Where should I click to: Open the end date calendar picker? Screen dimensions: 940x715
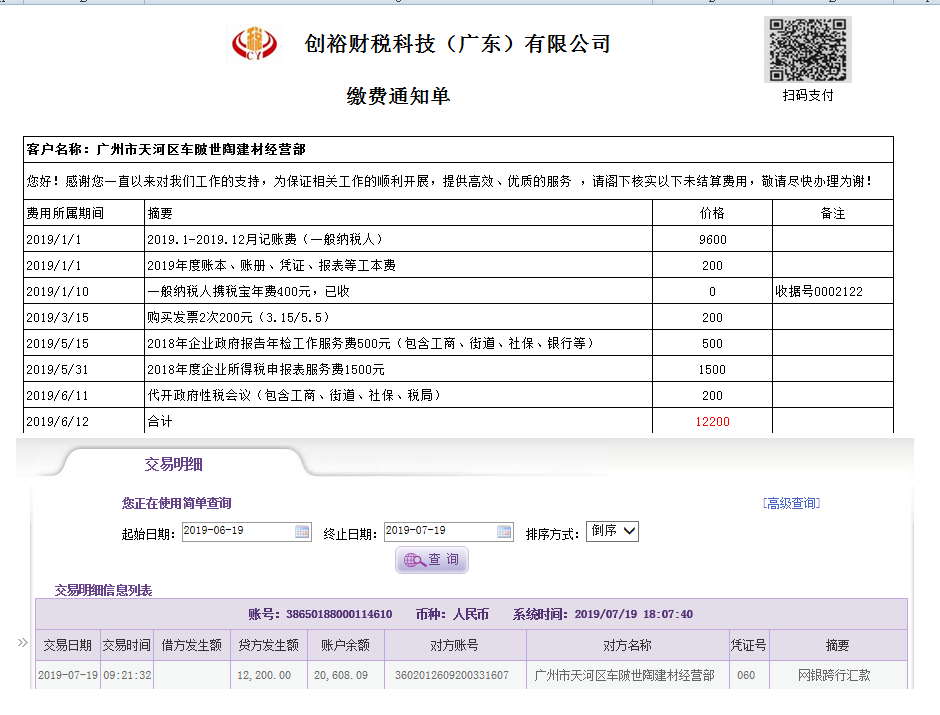click(x=504, y=532)
